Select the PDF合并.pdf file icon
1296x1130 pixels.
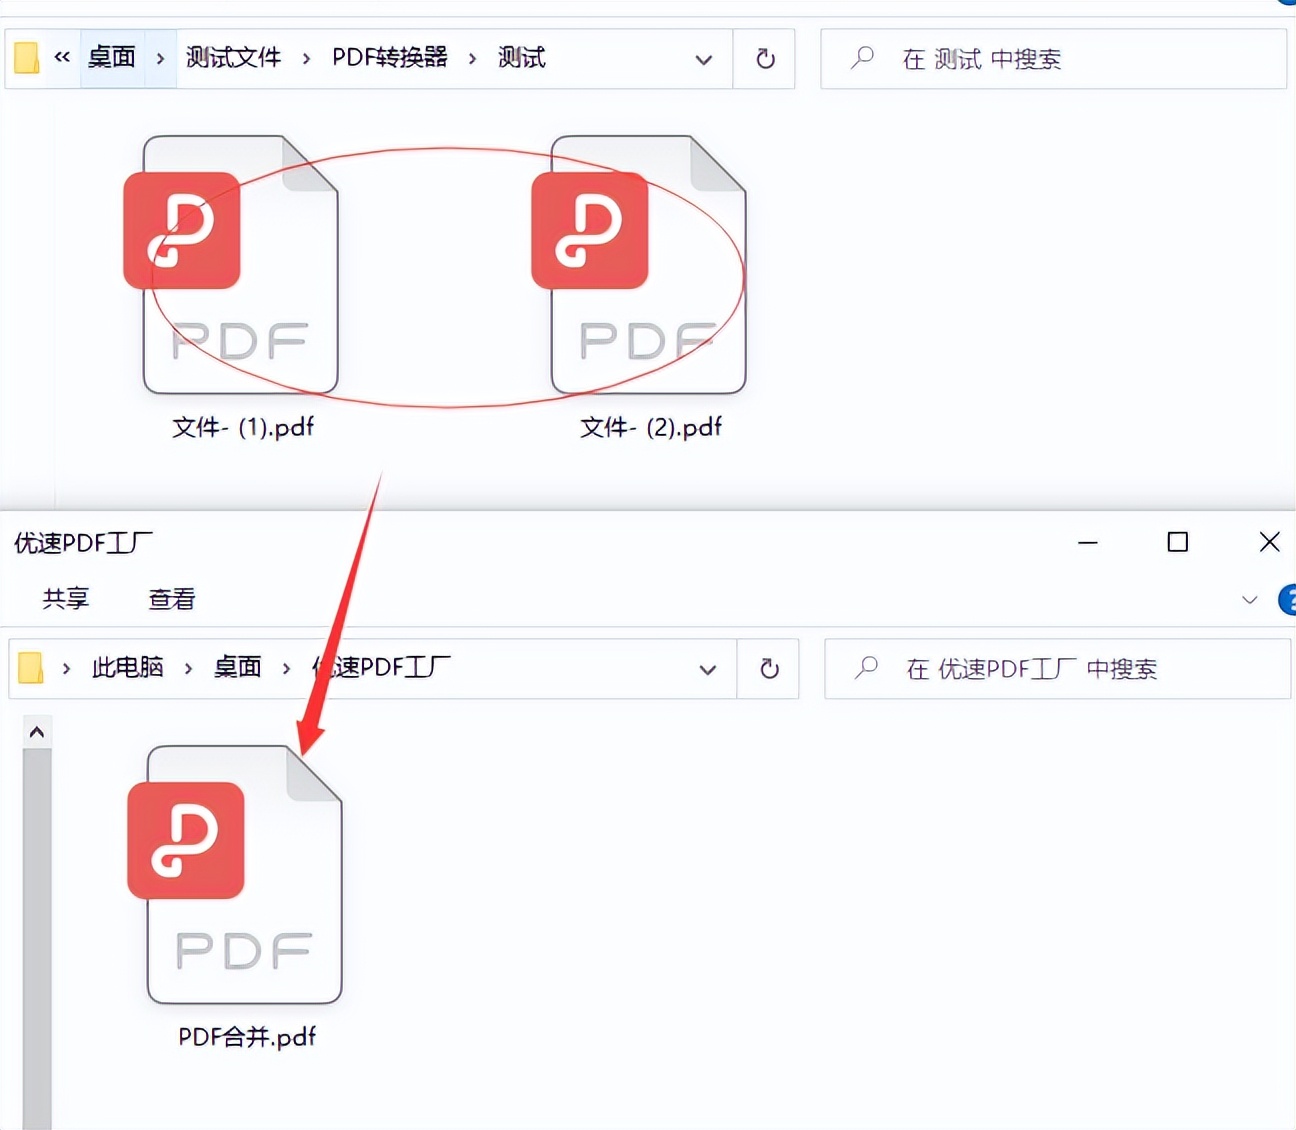pyautogui.click(x=236, y=875)
